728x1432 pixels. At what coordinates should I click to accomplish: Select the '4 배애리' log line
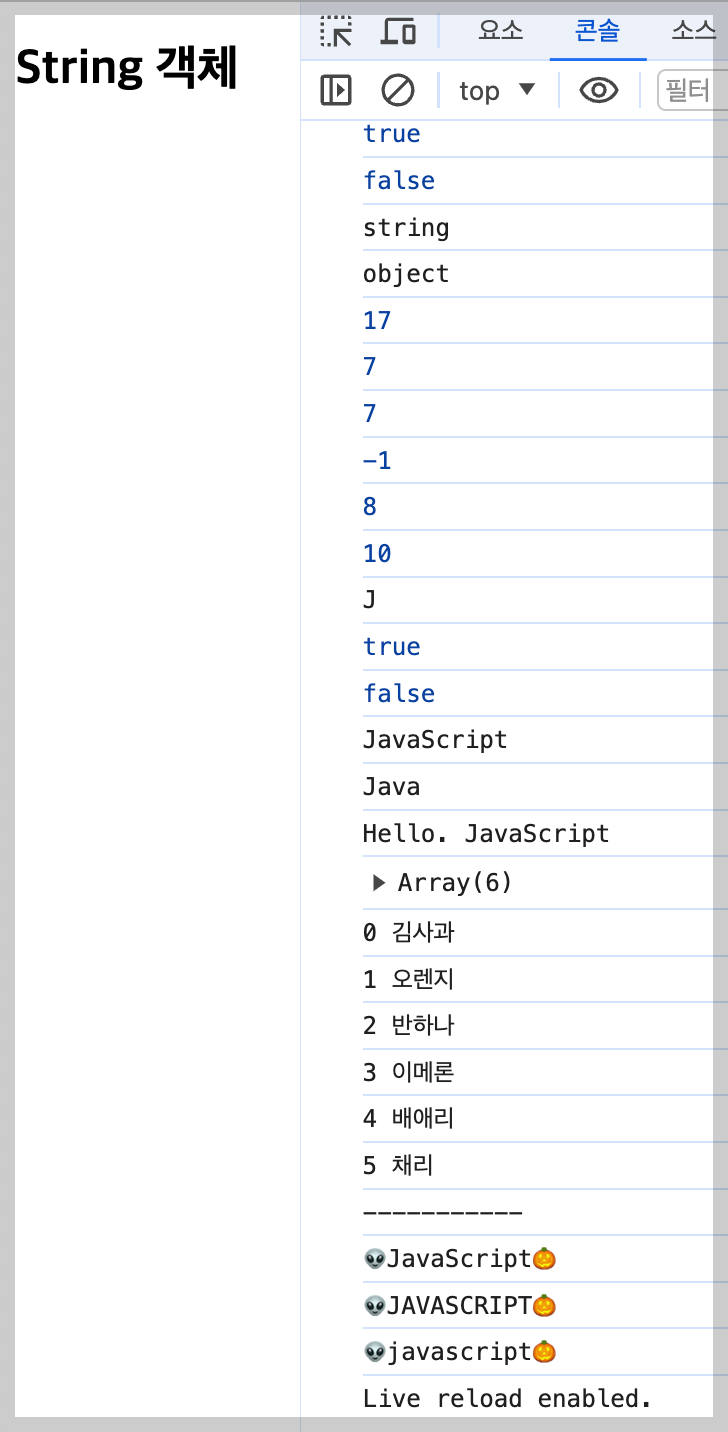coord(409,1119)
